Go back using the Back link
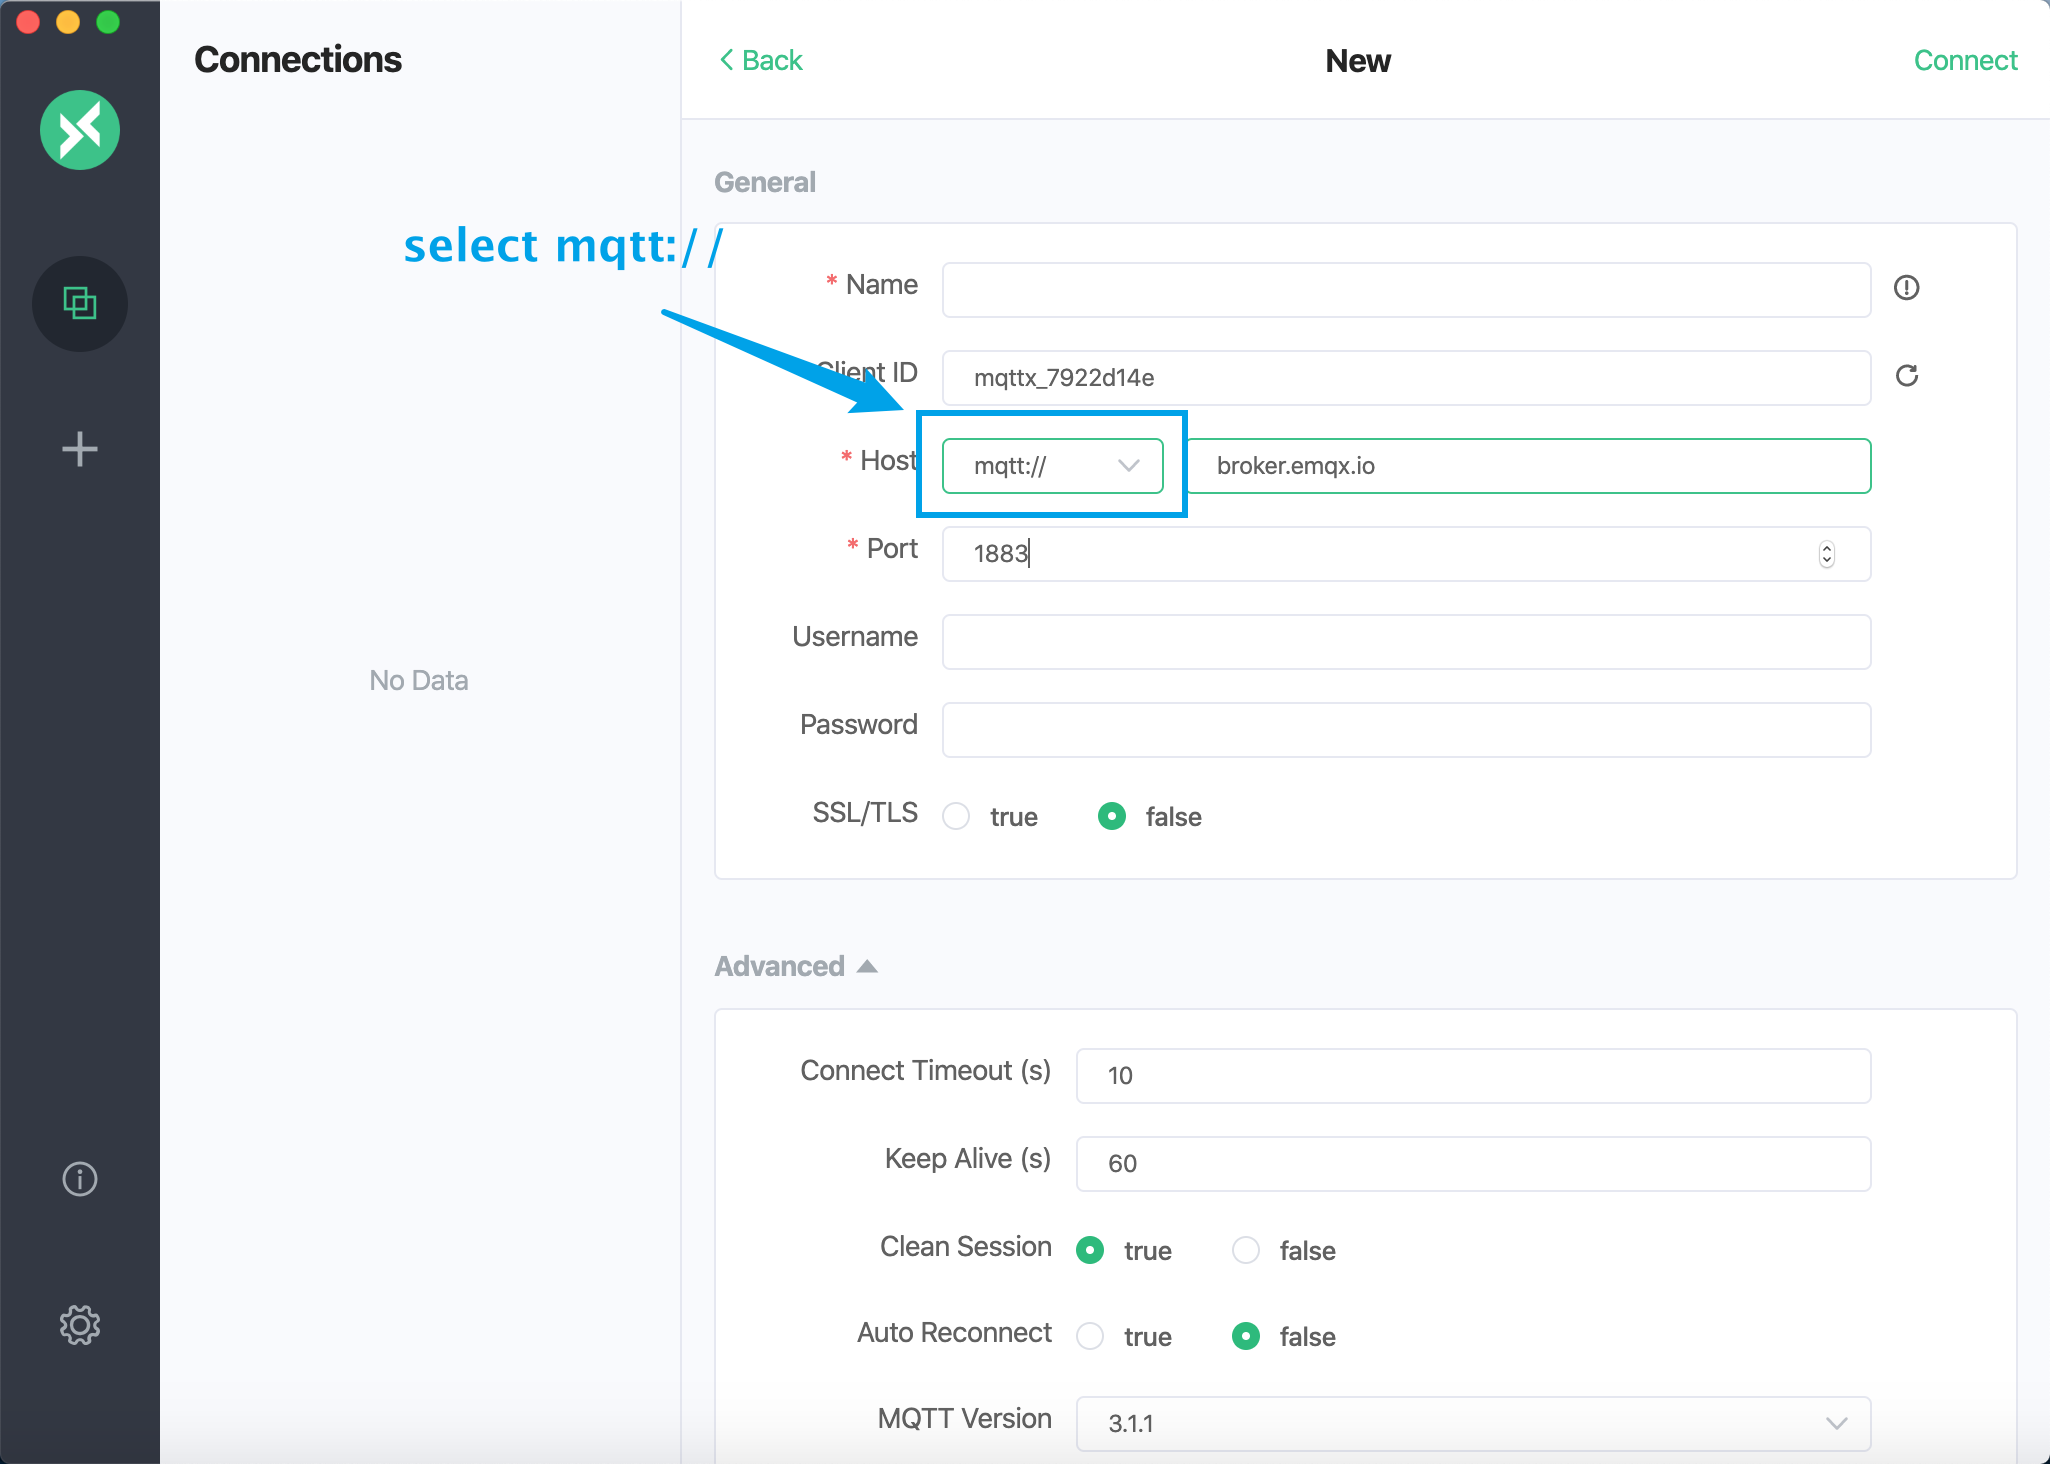 click(x=760, y=60)
